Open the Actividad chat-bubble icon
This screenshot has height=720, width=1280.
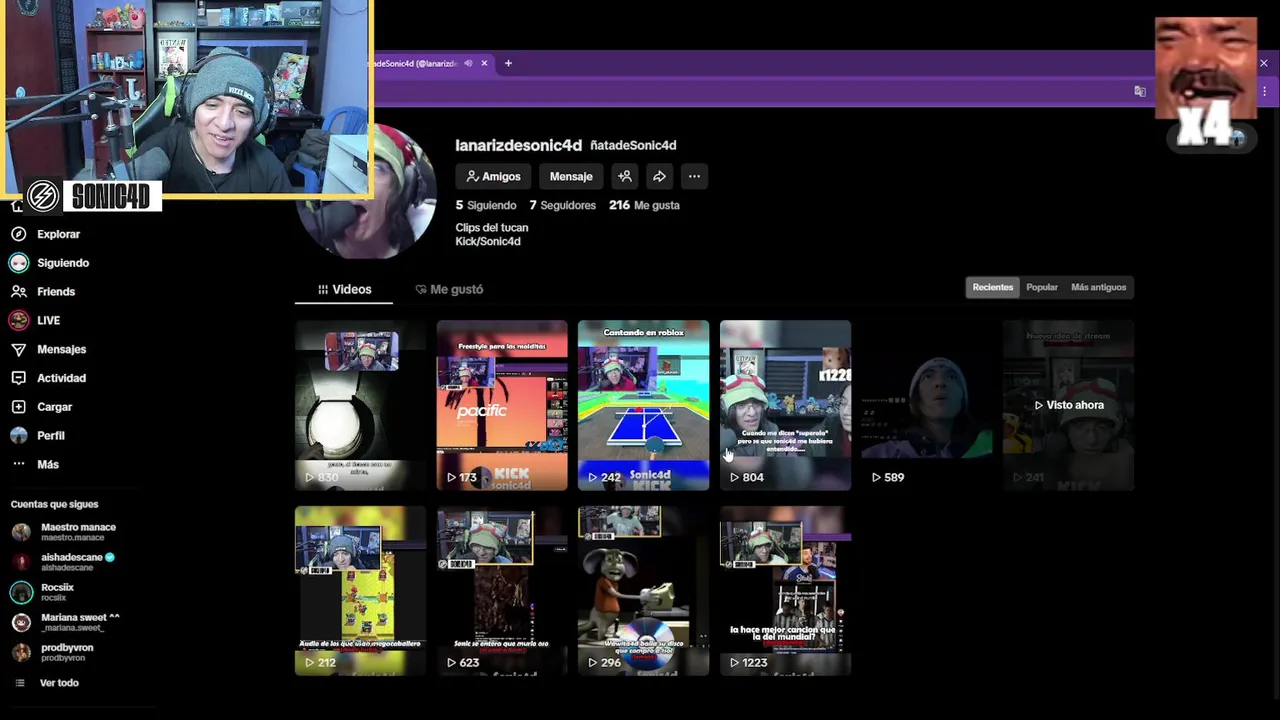click(x=18, y=378)
